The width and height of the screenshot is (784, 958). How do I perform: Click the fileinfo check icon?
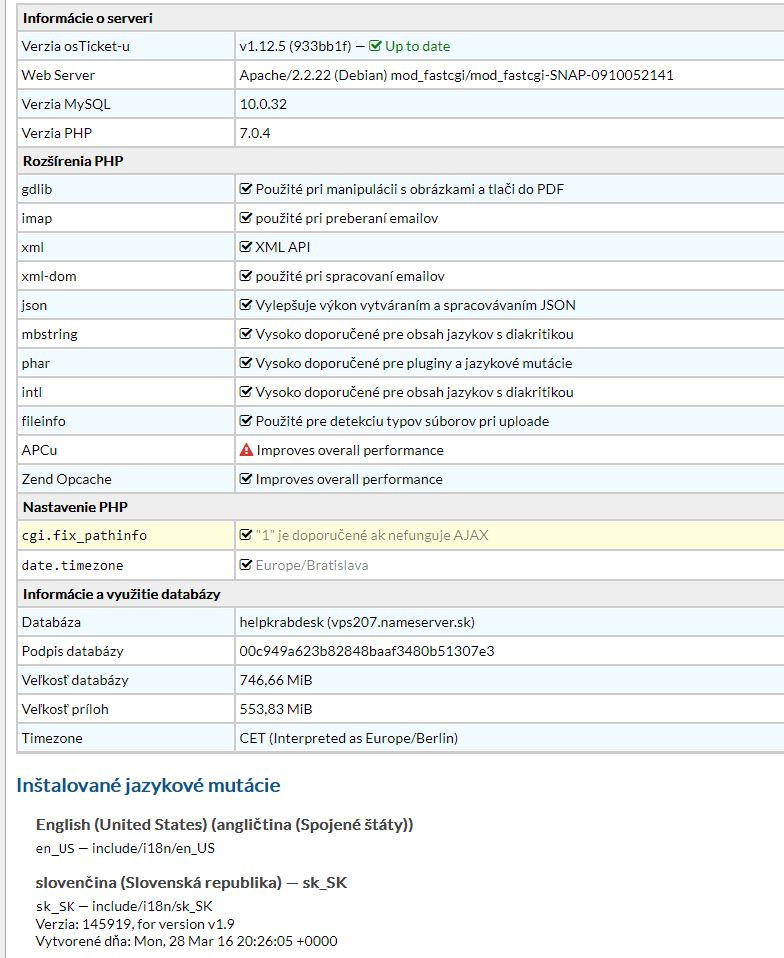(246, 421)
